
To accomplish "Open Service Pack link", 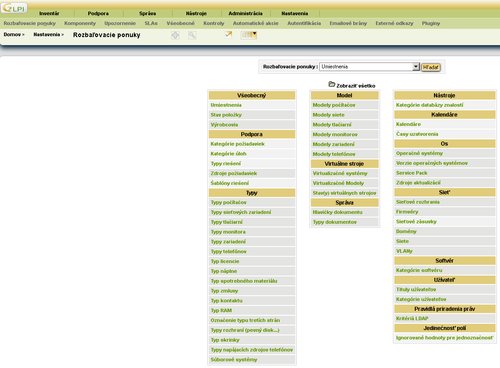I will coord(411,173).
